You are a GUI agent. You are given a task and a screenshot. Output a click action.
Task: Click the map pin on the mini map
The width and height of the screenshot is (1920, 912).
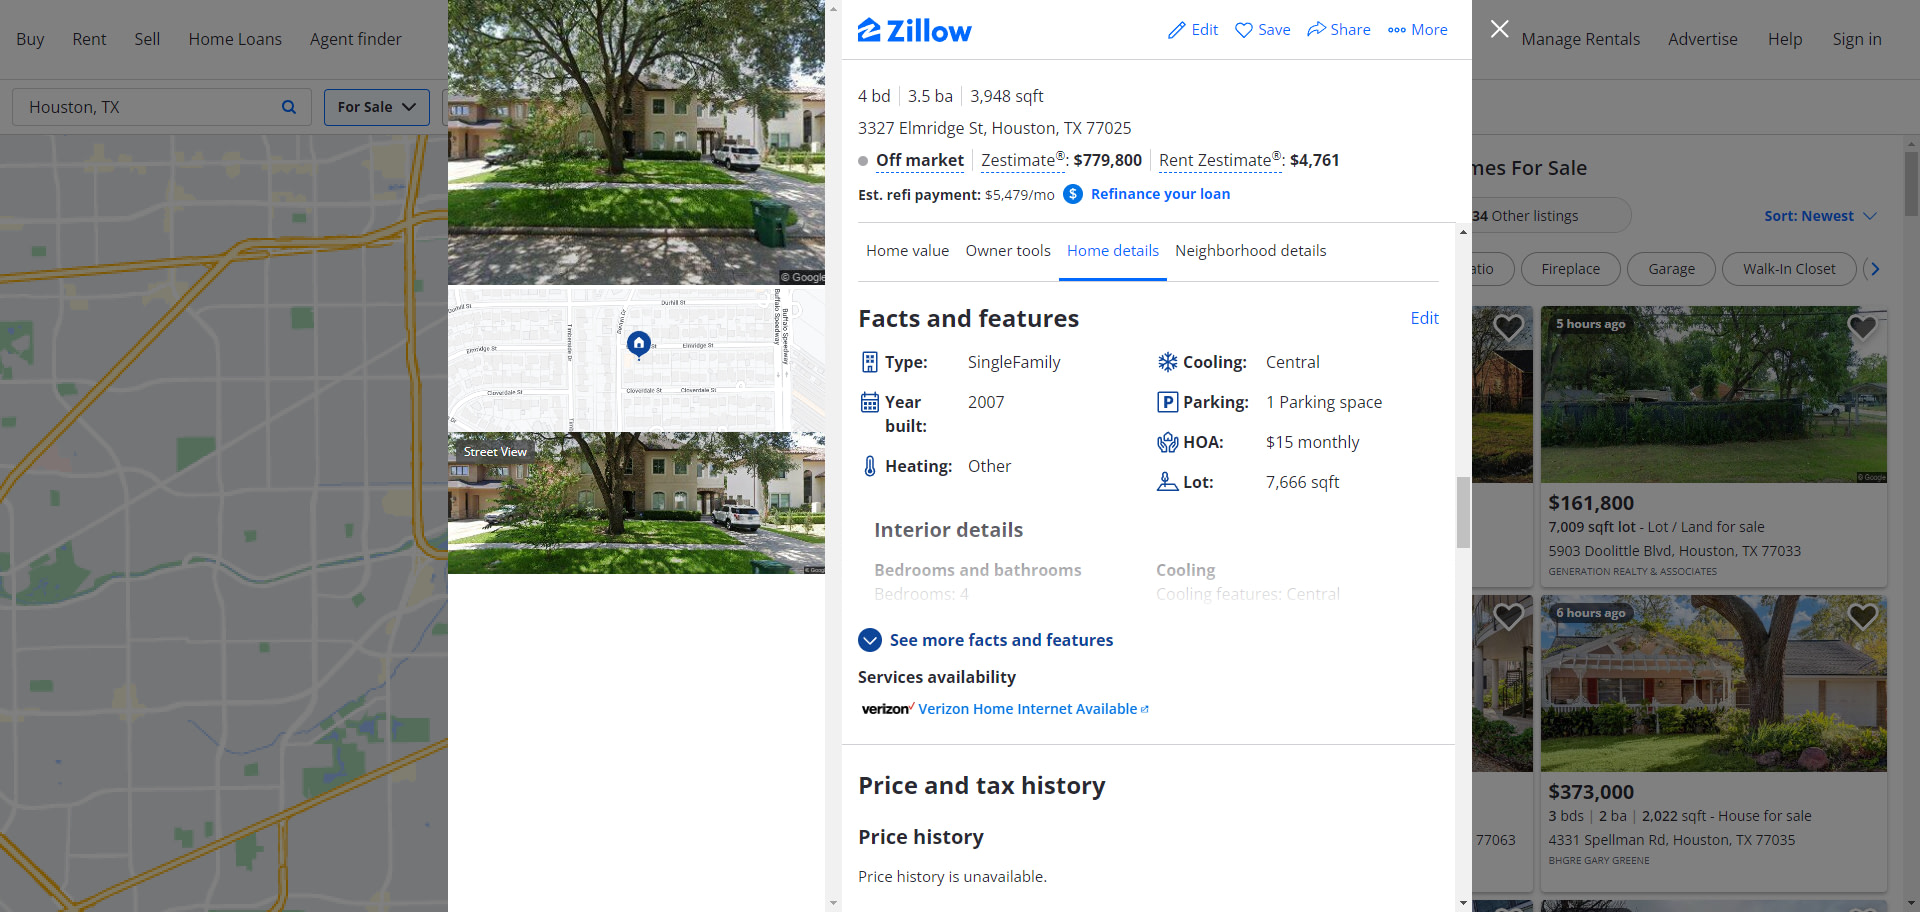638,344
